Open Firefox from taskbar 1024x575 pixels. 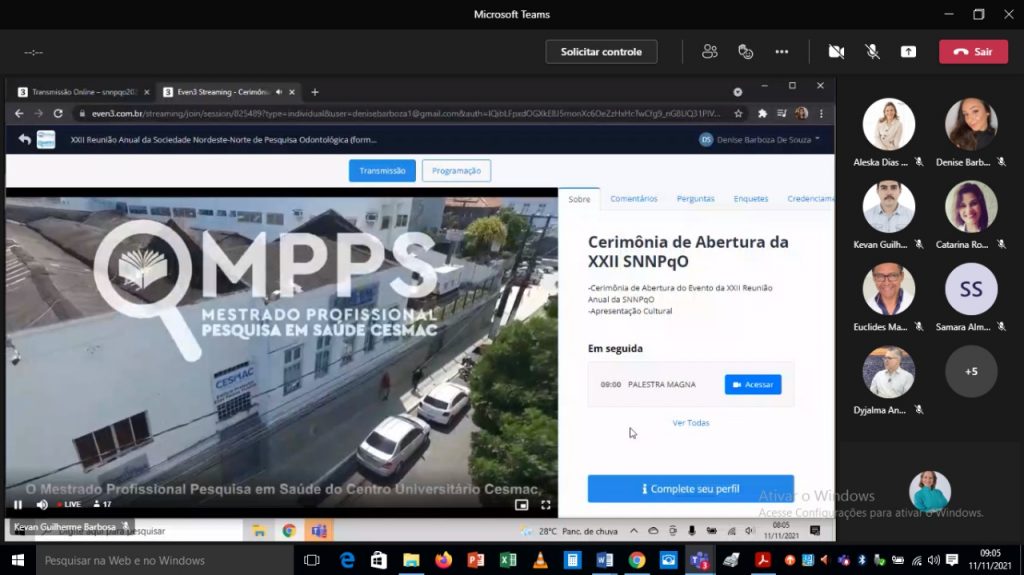pos(443,560)
